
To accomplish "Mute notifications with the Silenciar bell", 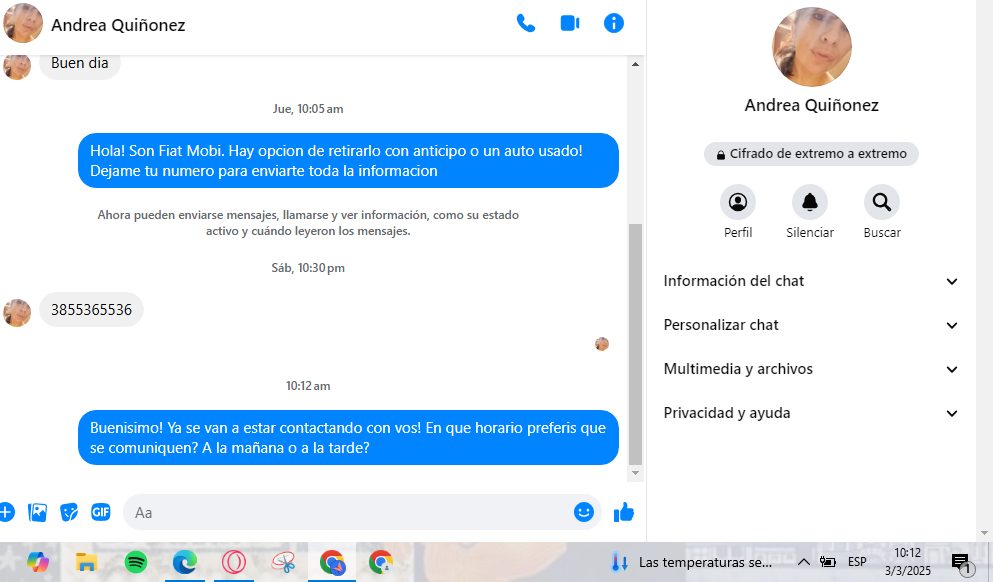I will [810, 202].
